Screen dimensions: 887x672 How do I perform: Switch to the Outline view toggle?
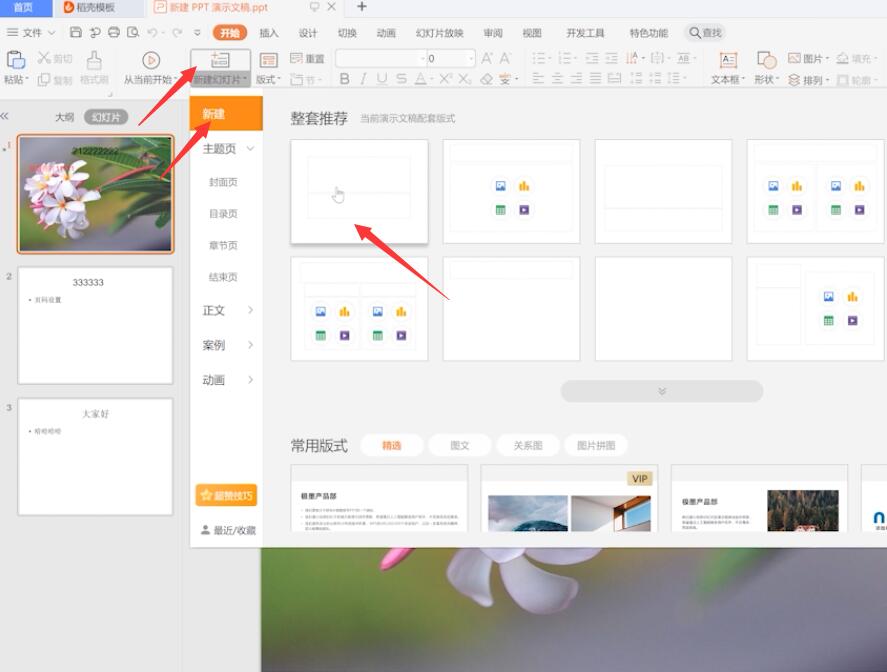pyautogui.click(x=64, y=117)
